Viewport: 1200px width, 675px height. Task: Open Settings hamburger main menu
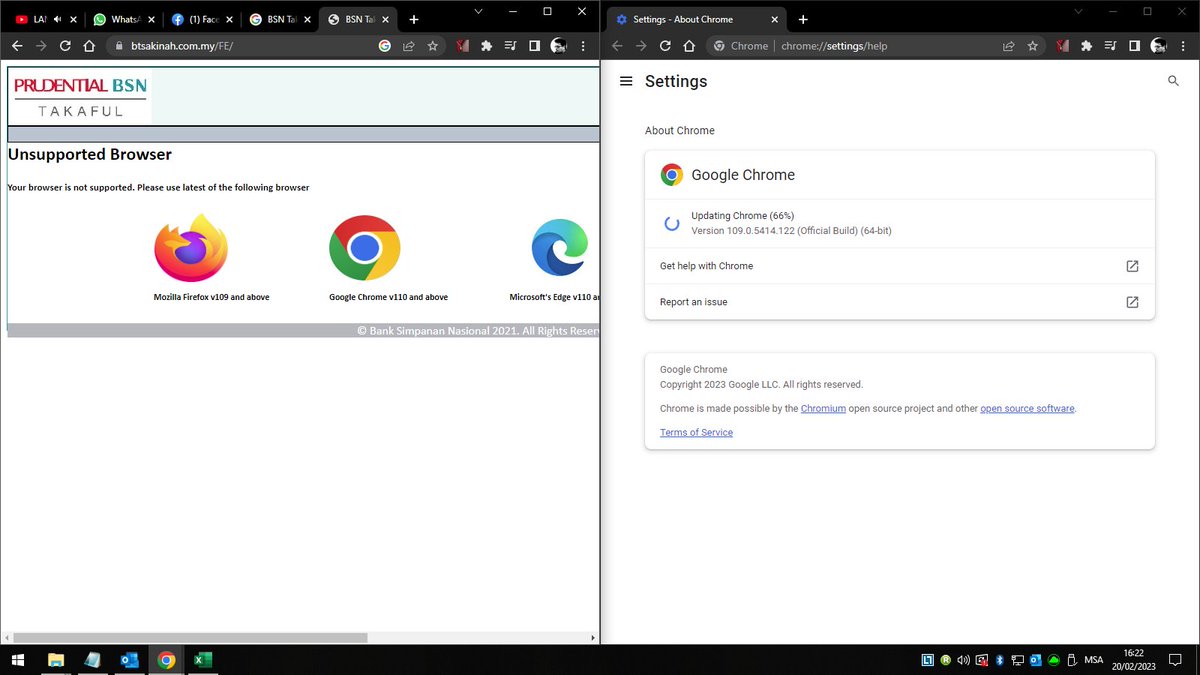pyautogui.click(x=626, y=82)
